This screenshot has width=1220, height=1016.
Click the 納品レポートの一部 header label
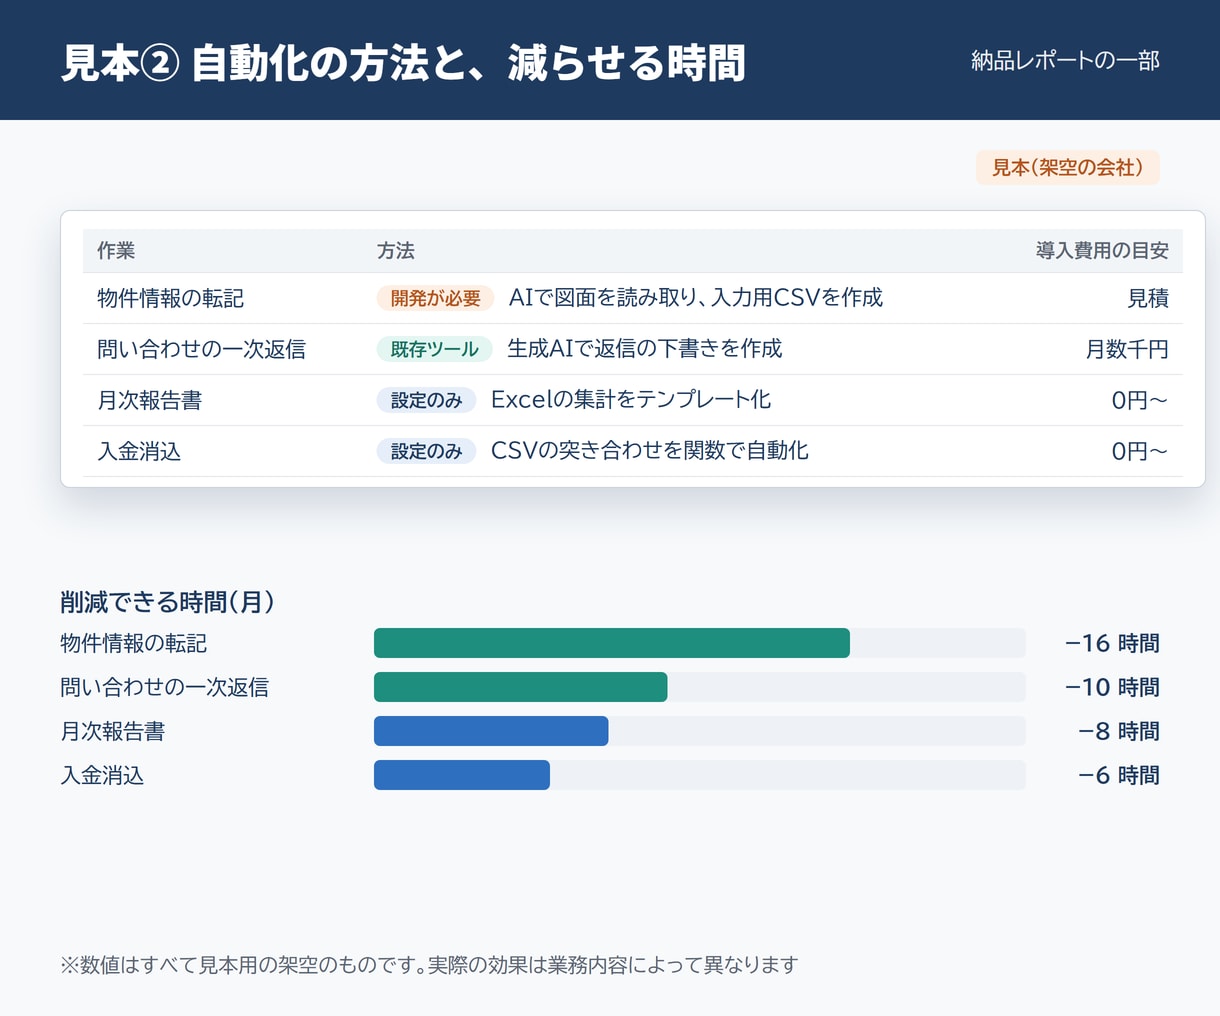pos(1065,61)
